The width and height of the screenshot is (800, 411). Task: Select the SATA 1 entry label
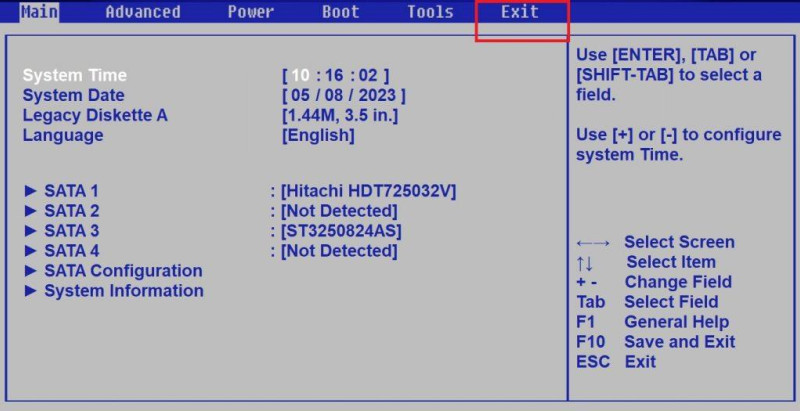71,191
